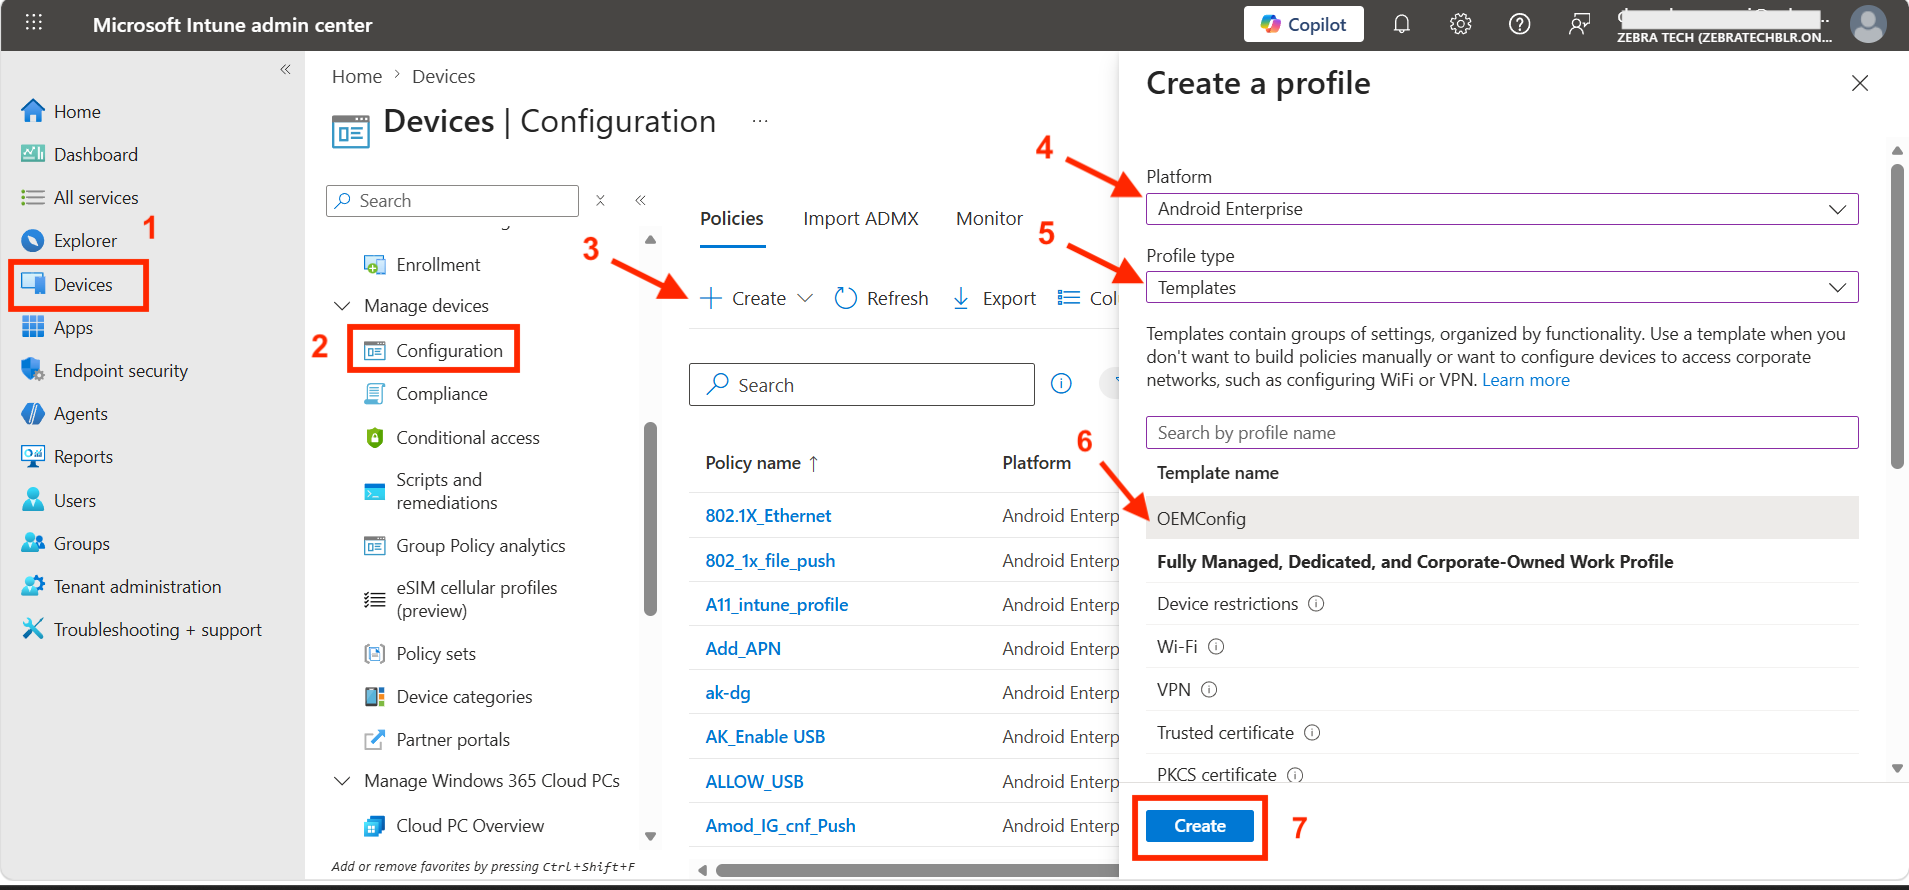
Task: Open the app launcher waffle icon
Action: (x=33, y=23)
